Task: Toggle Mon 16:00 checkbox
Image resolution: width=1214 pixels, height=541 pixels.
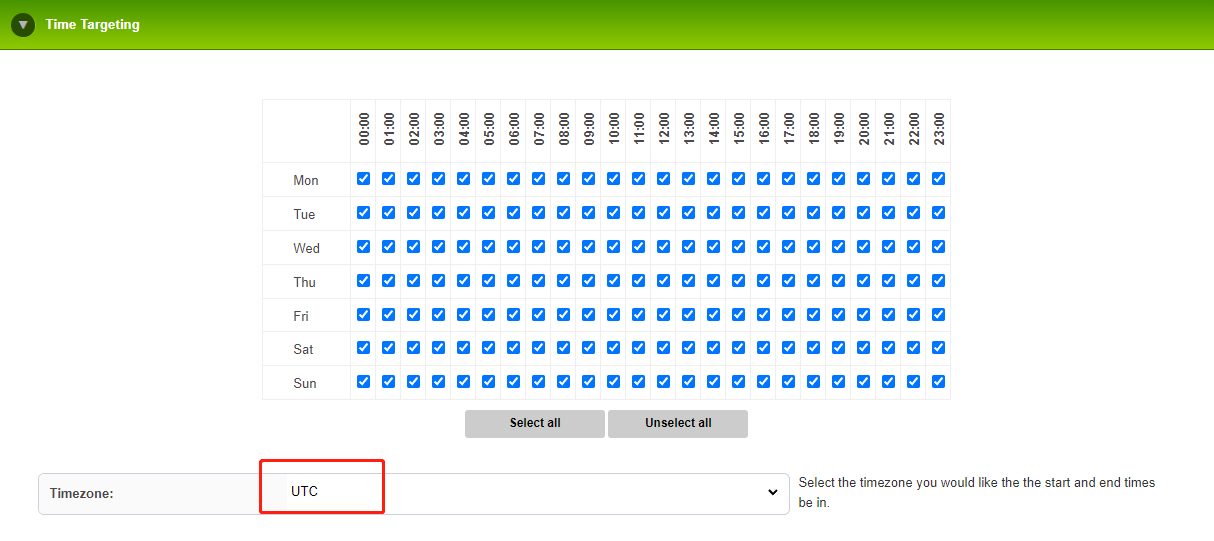Action: coord(763,179)
